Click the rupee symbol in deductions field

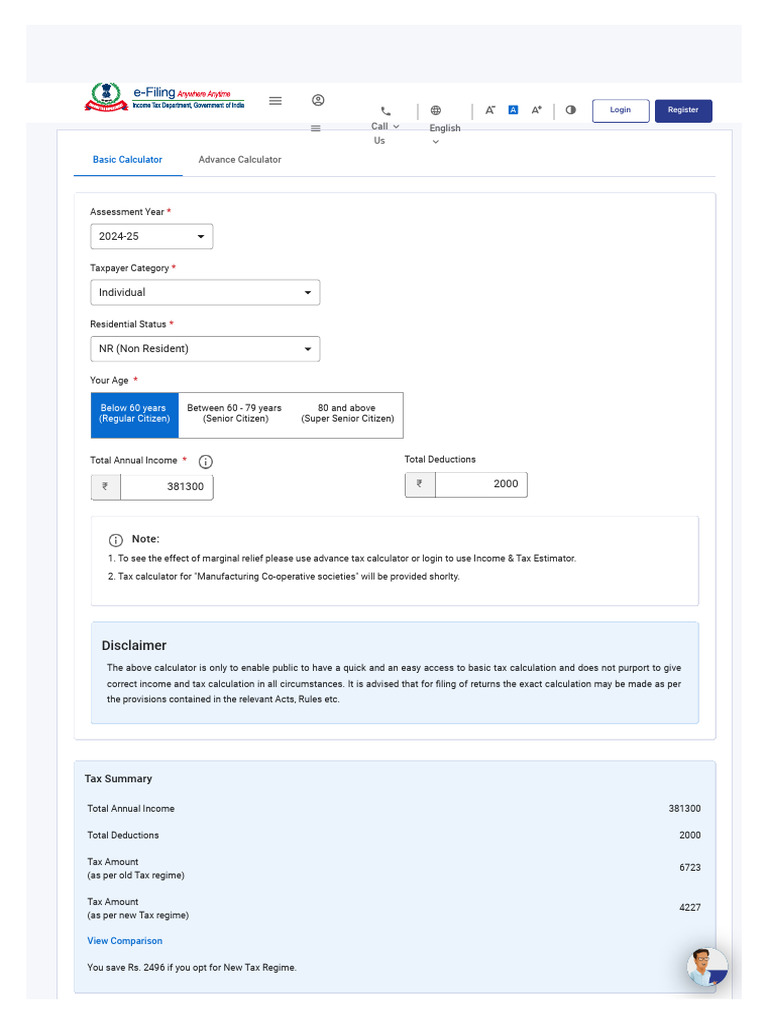(x=420, y=484)
